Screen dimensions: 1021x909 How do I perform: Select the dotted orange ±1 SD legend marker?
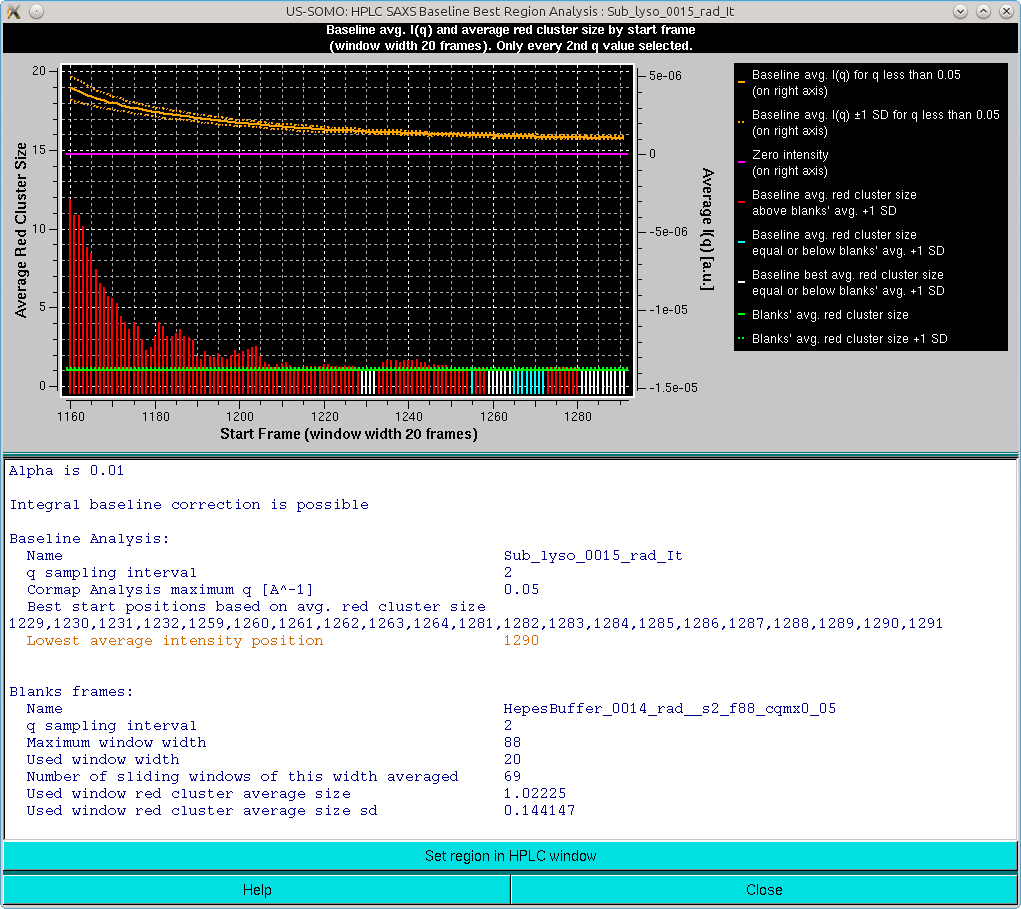pos(742,122)
